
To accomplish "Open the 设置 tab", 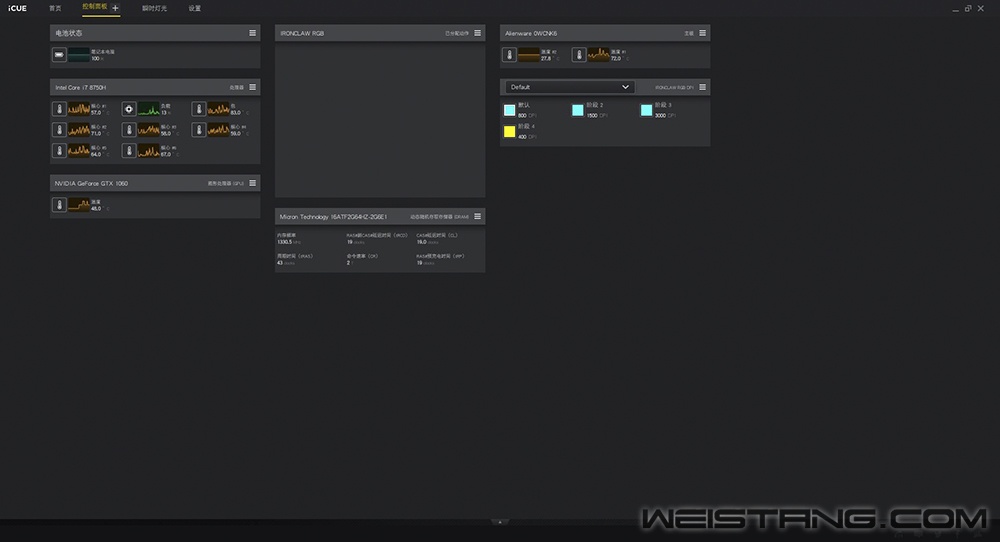I will (x=195, y=8).
